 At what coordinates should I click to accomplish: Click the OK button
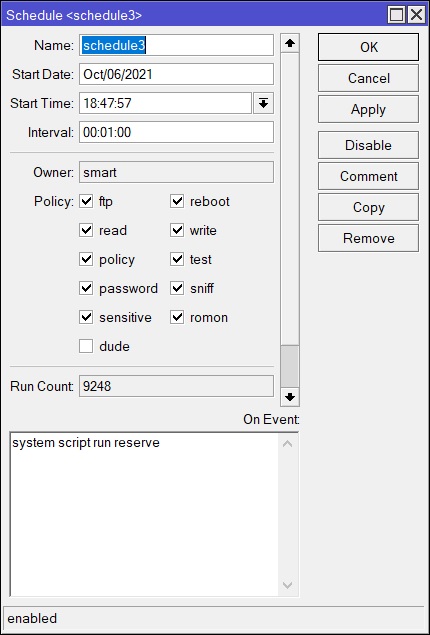[368, 47]
